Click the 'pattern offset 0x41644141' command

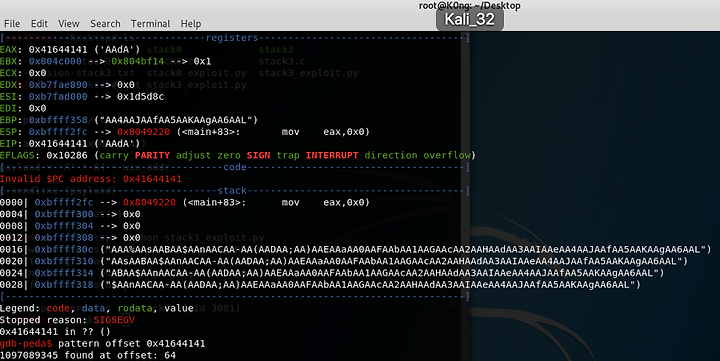click(131, 344)
